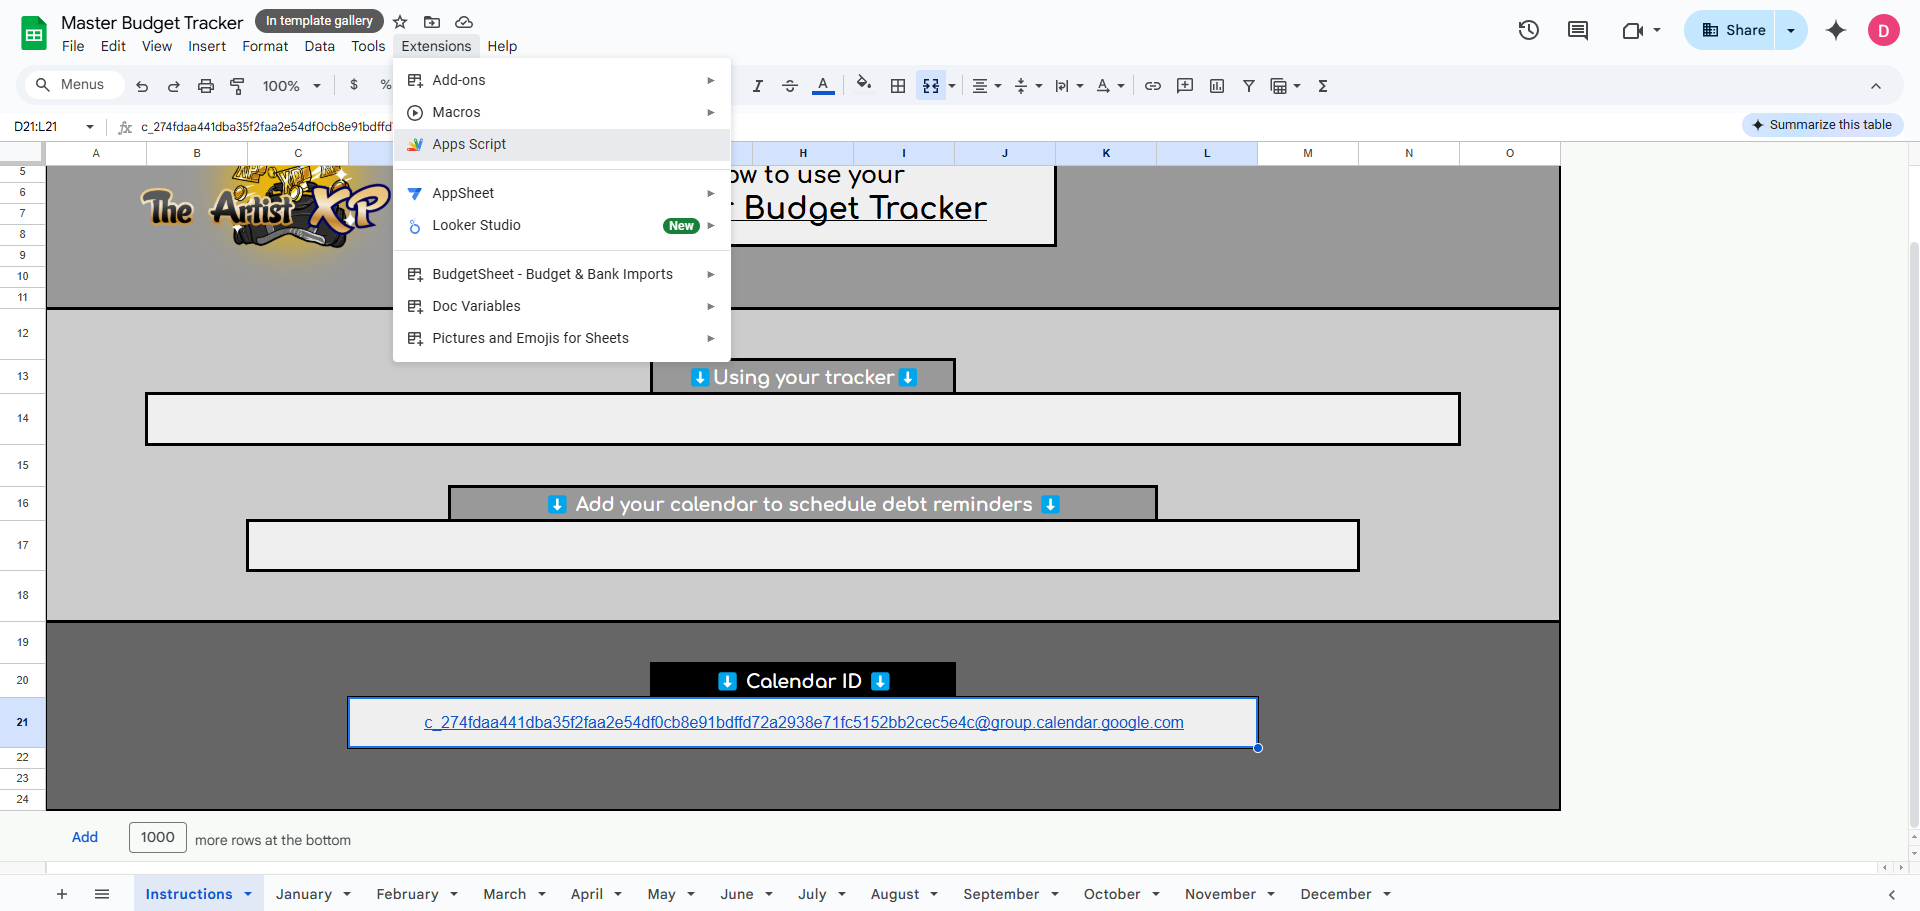
Task: Expand Share options arrow
Action: coord(1791,30)
